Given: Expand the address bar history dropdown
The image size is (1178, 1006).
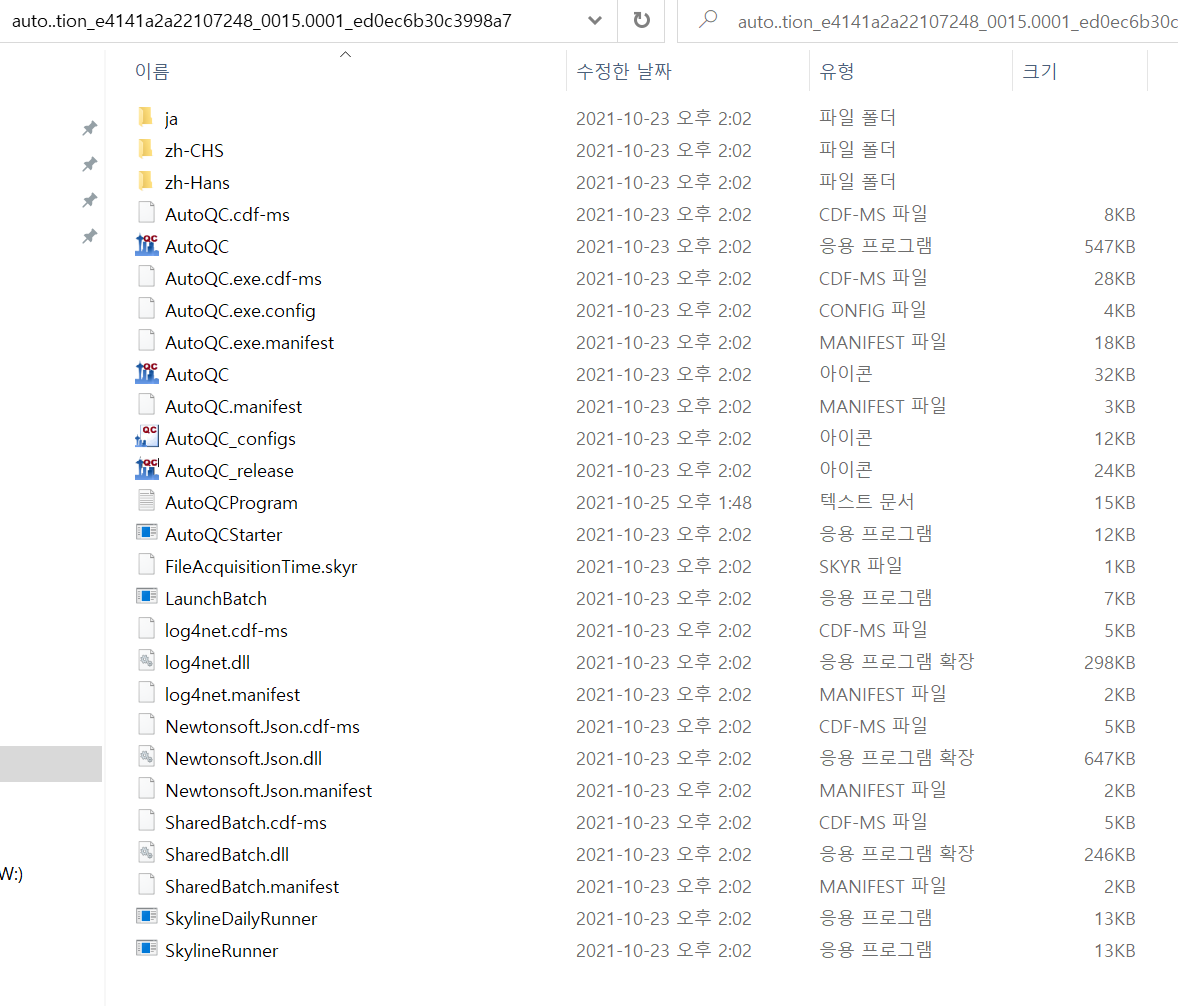Looking at the screenshot, I should pos(596,21).
